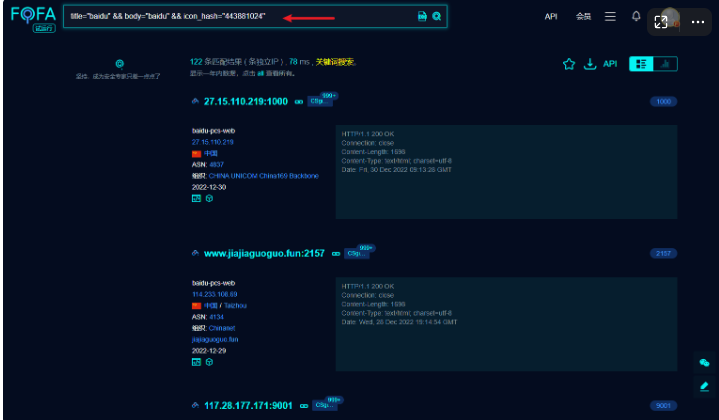Click the icon left of 27.15.110.219:1000
This screenshot has width=719, height=420.
[x=195, y=101]
